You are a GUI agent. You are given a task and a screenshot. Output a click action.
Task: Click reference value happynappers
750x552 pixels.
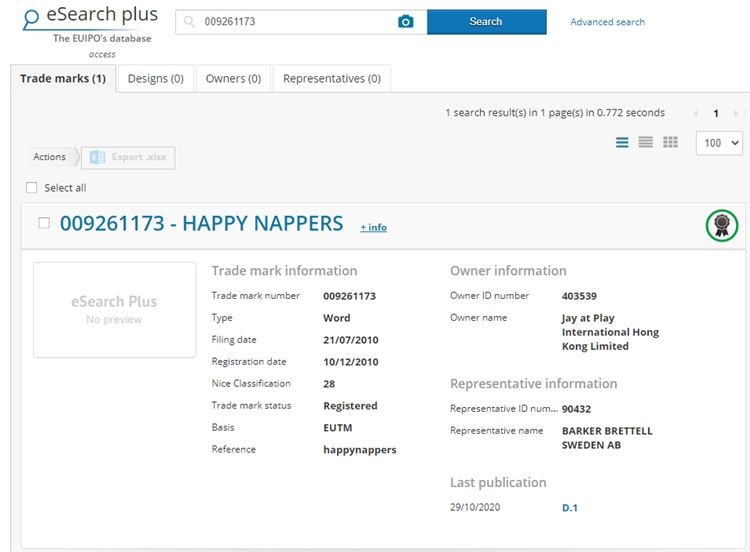(360, 450)
